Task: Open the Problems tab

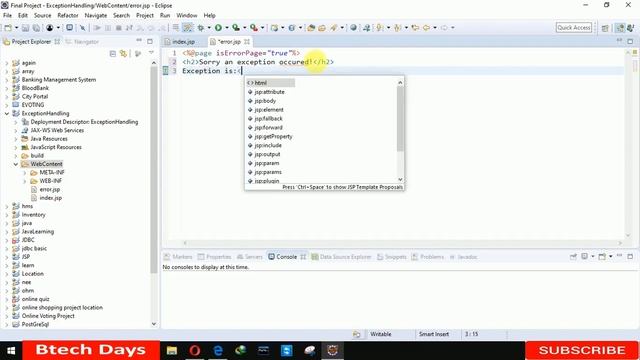Action: pyautogui.click(x=428, y=257)
